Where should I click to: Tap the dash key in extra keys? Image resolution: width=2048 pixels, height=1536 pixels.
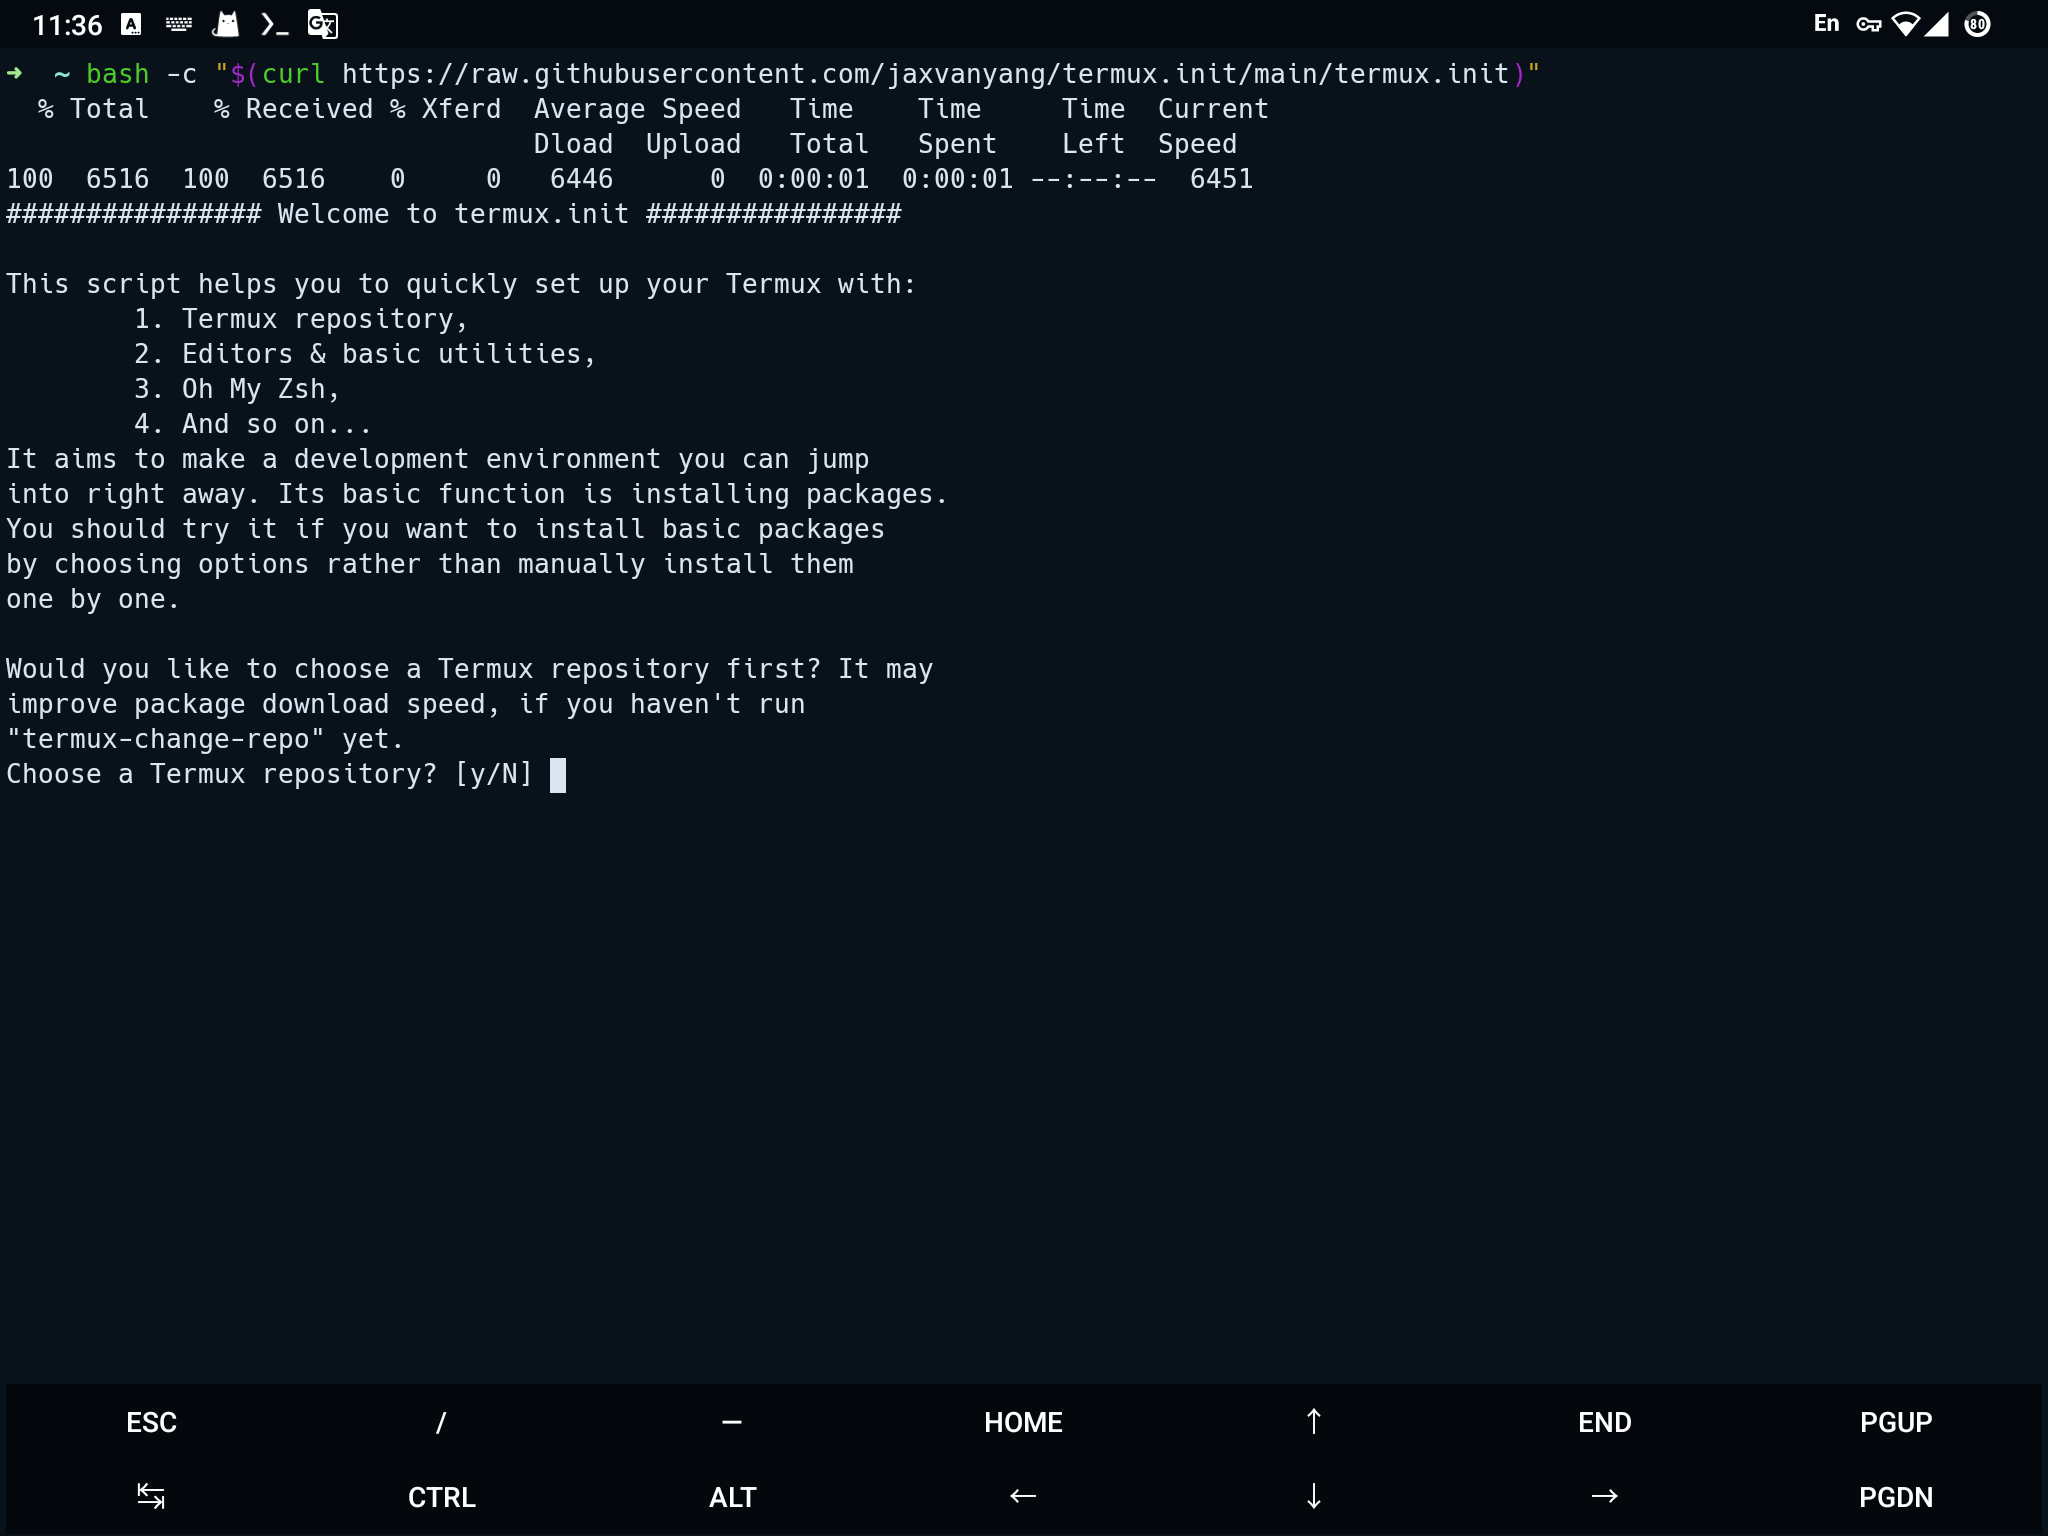(x=732, y=1421)
